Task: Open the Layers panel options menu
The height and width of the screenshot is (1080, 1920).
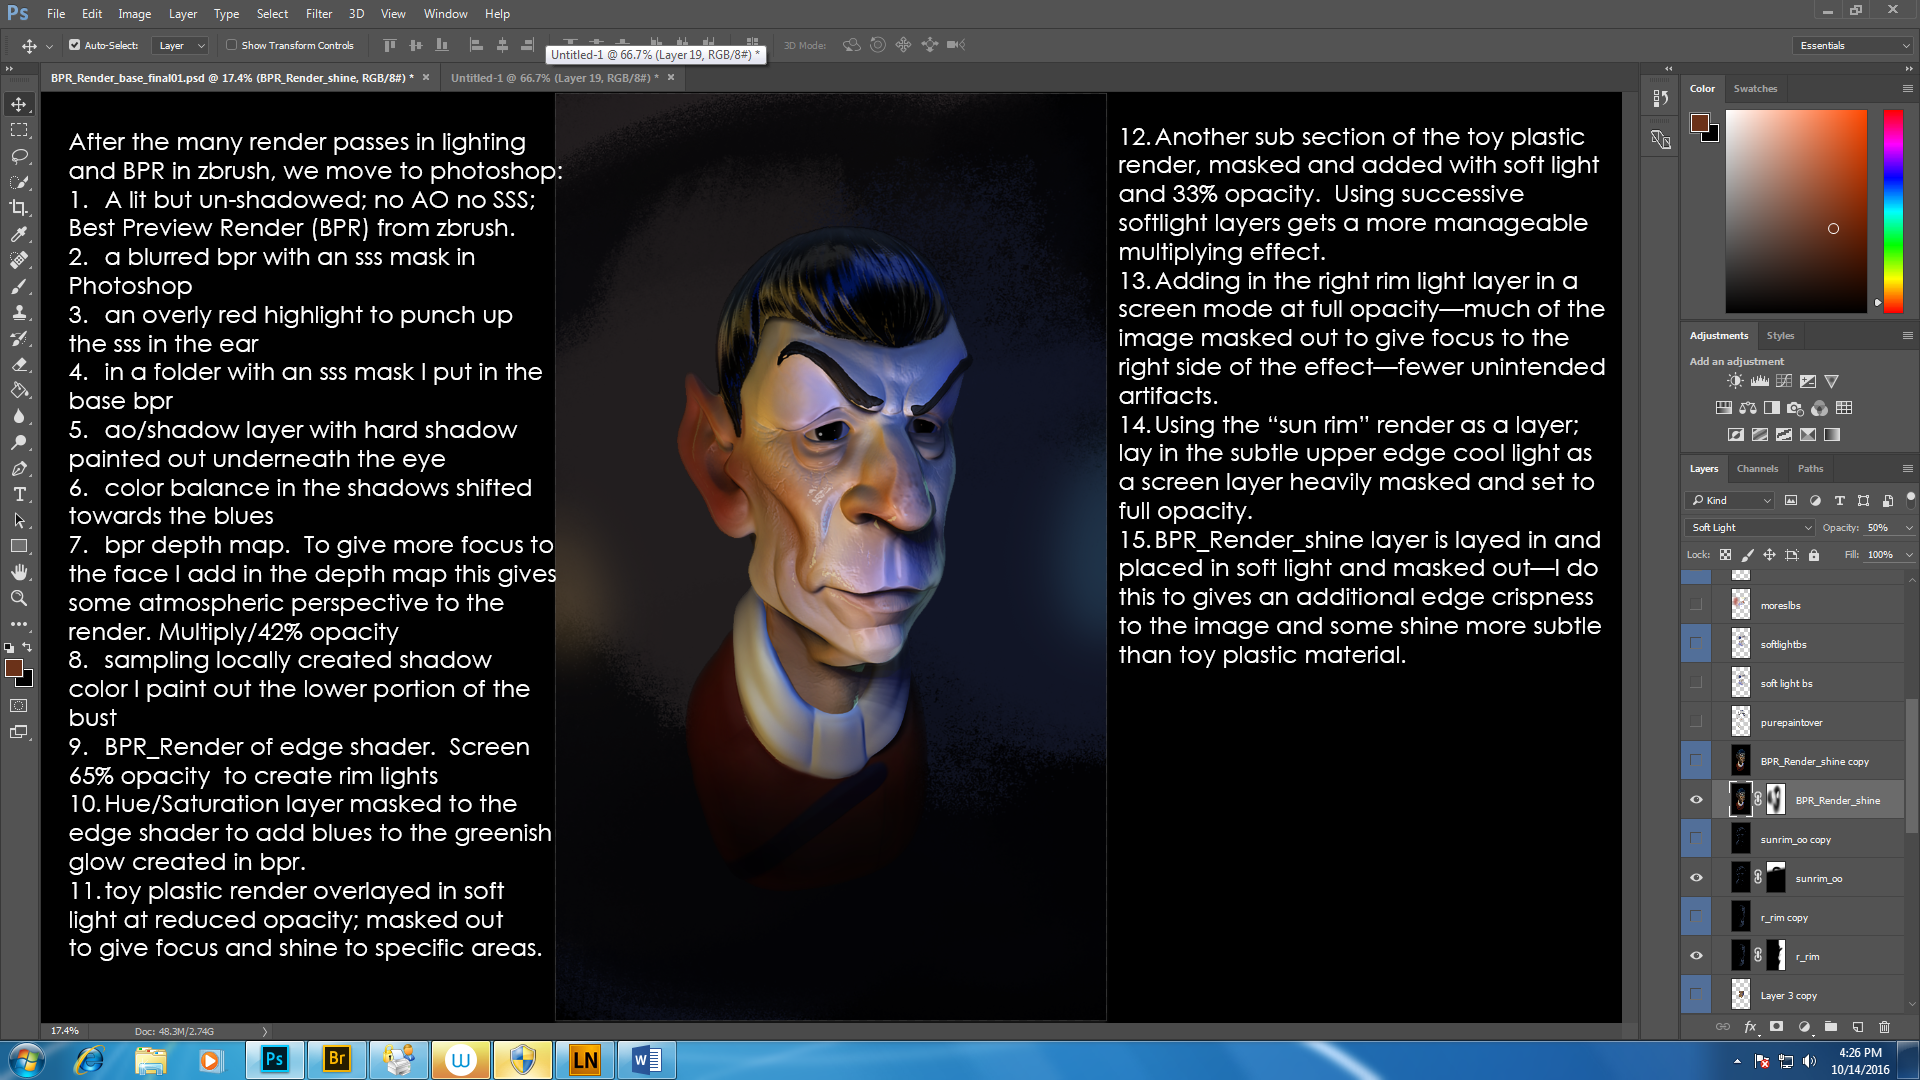Action: point(1907,468)
